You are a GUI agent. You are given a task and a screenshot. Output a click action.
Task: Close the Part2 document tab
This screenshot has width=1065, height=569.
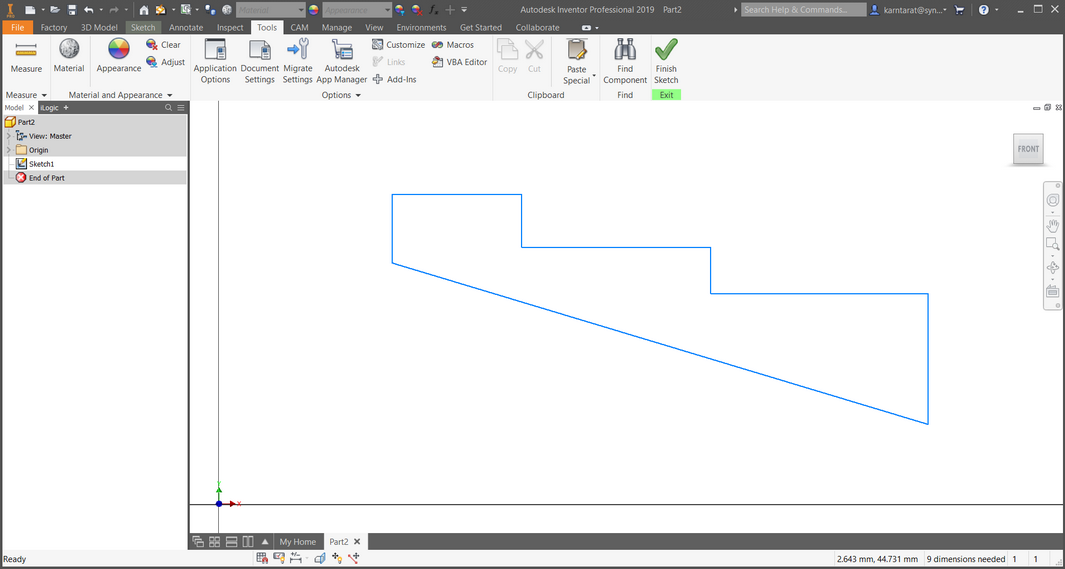(357, 541)
